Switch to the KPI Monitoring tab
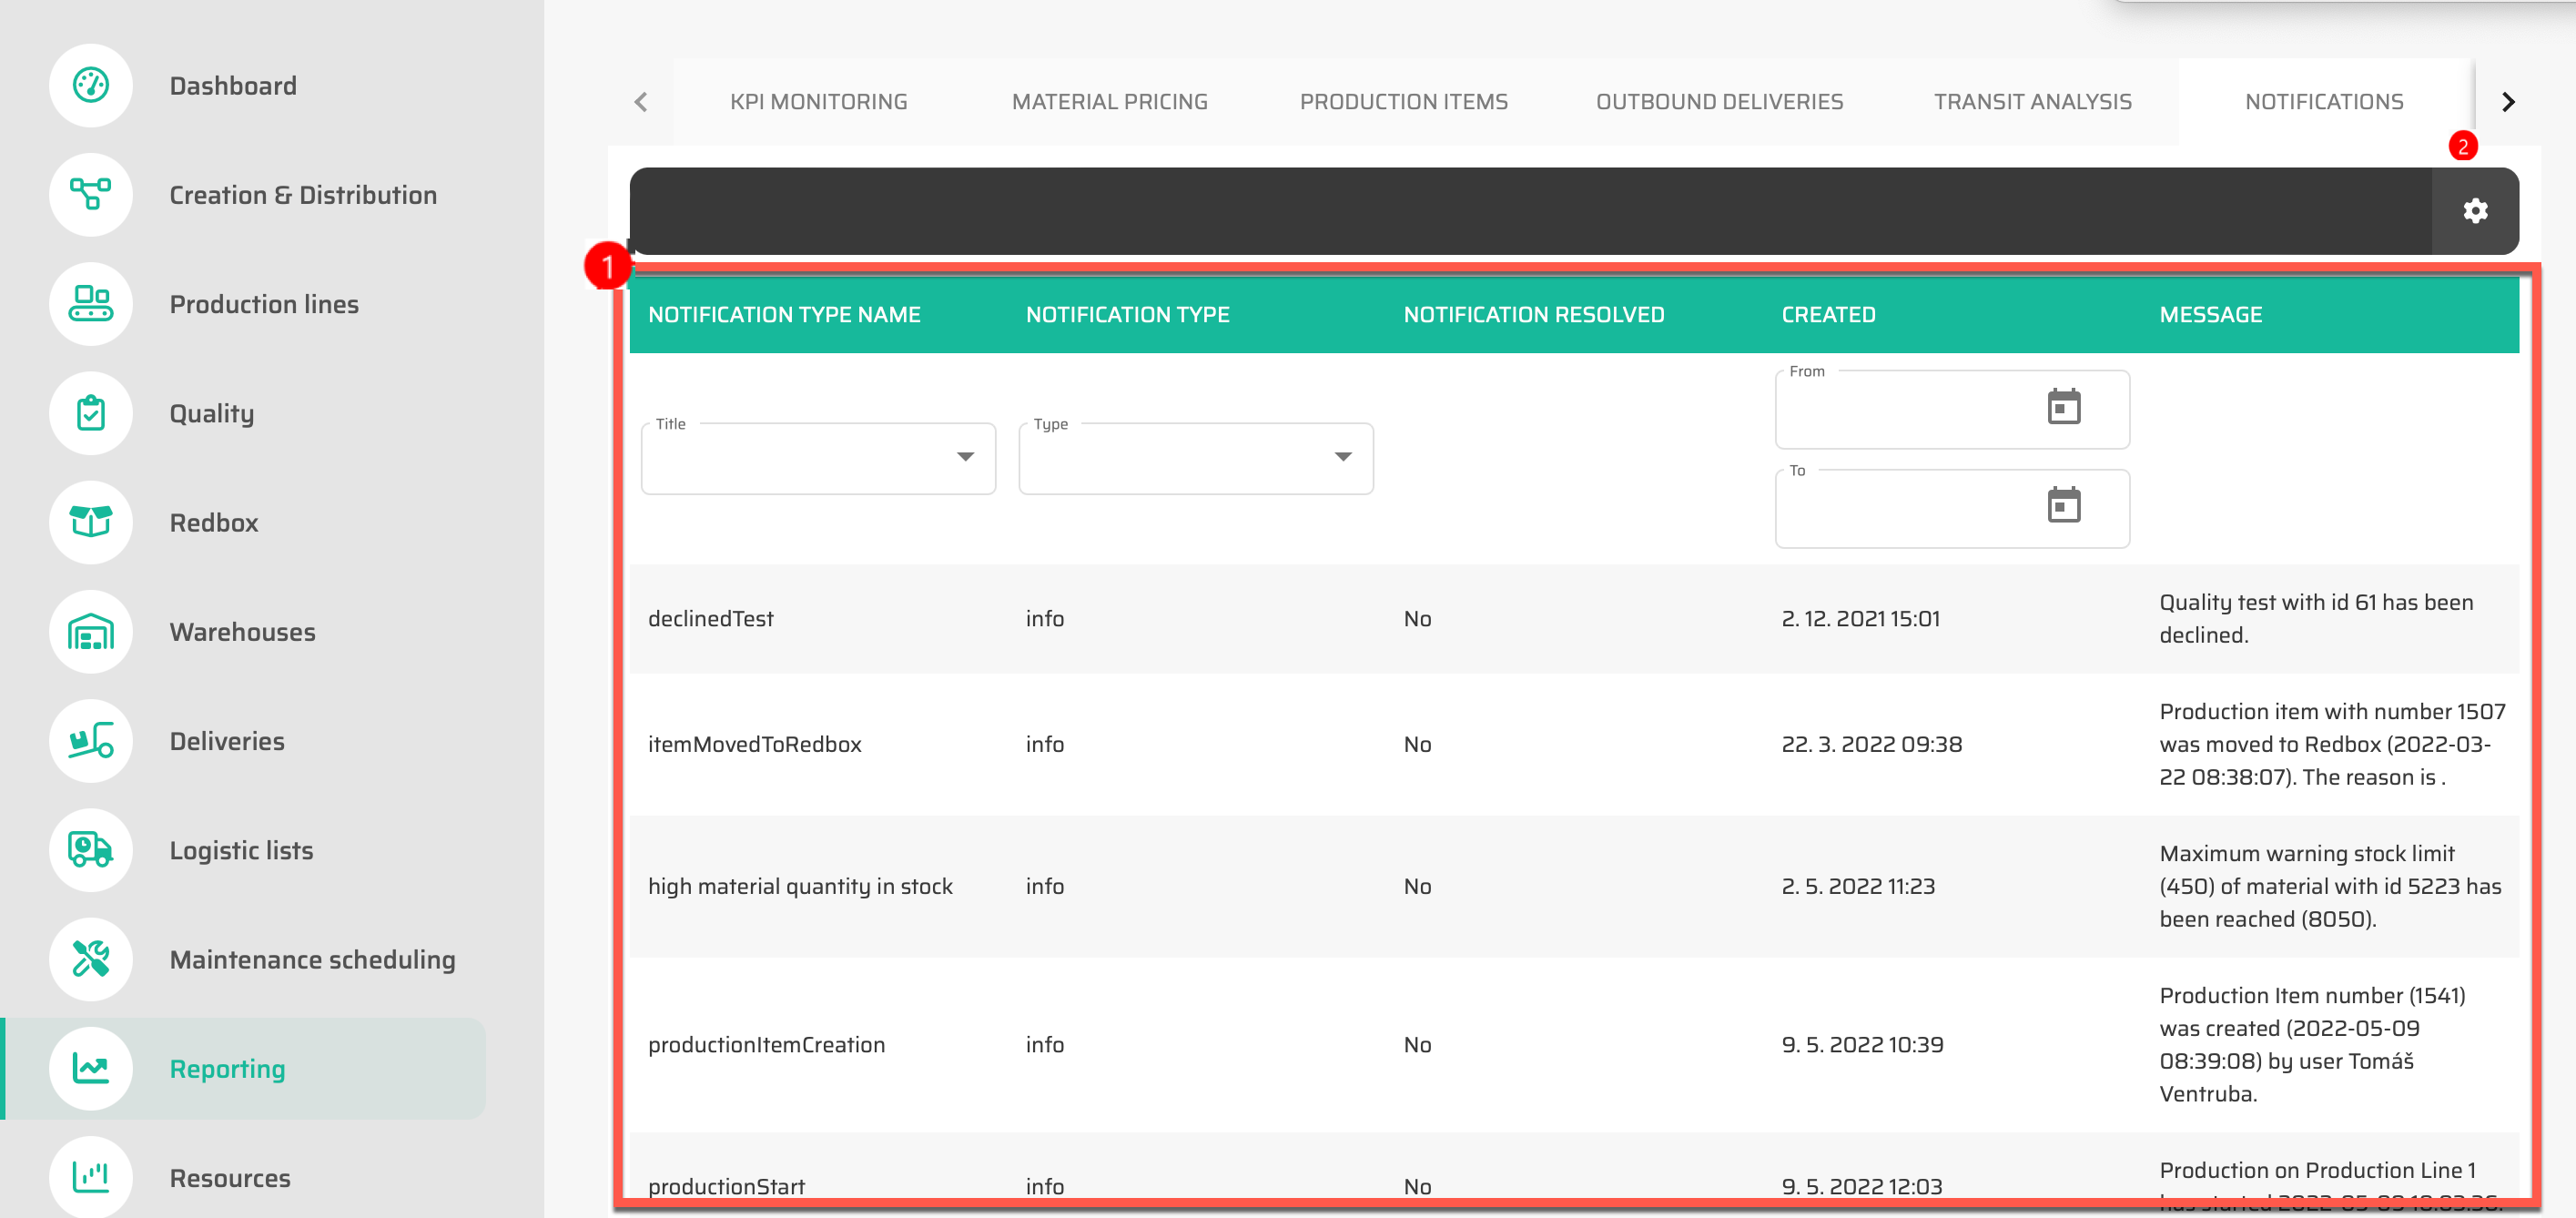 (x=818, y=102)
